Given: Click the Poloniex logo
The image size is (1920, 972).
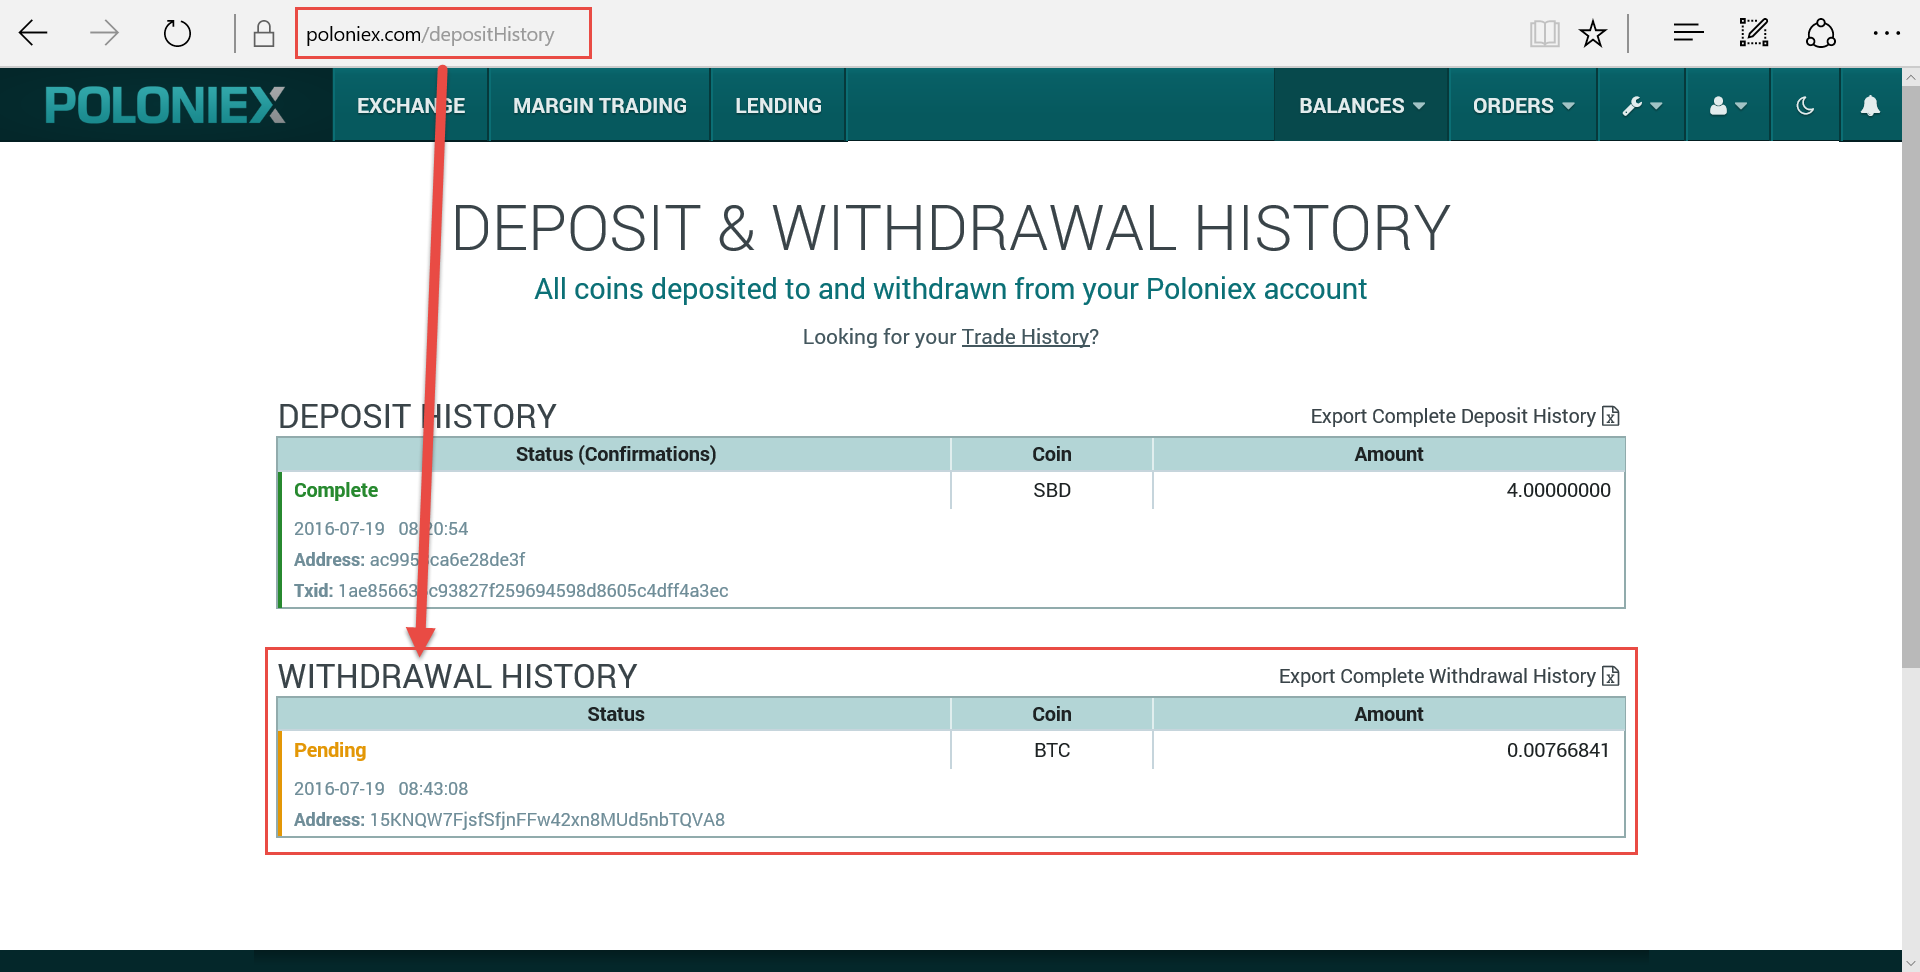Looking at the screenshot, I should pos(165,105).
